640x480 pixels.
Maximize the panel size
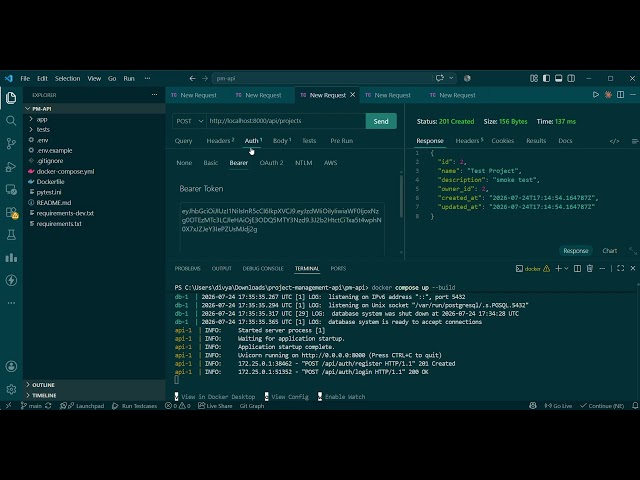coord(620,268)
